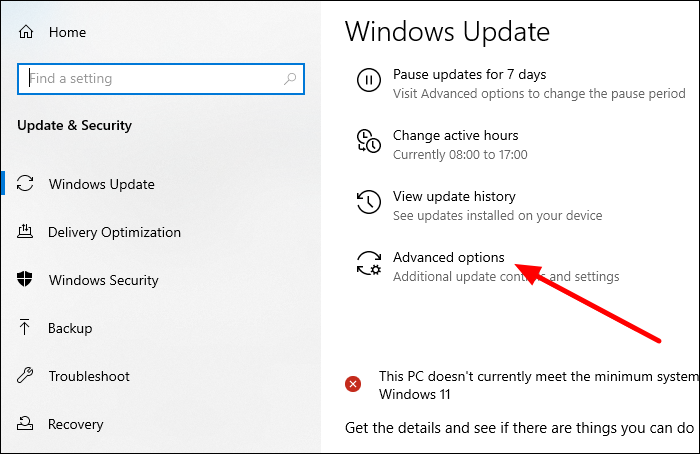
Task: Click the Home icon in the sidebar
Action: pos(26,32)
